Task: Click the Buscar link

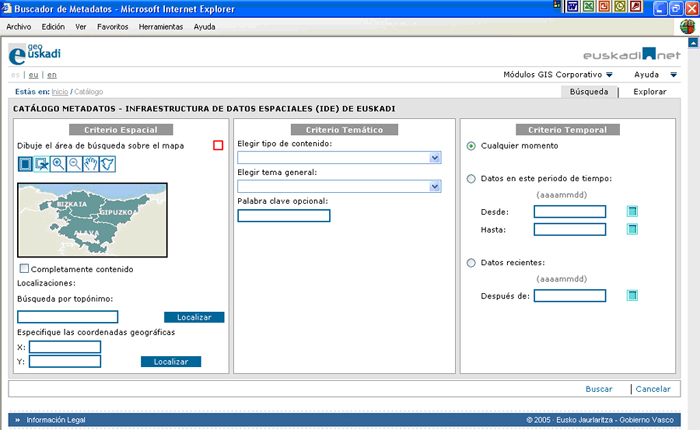Action: 599,389
